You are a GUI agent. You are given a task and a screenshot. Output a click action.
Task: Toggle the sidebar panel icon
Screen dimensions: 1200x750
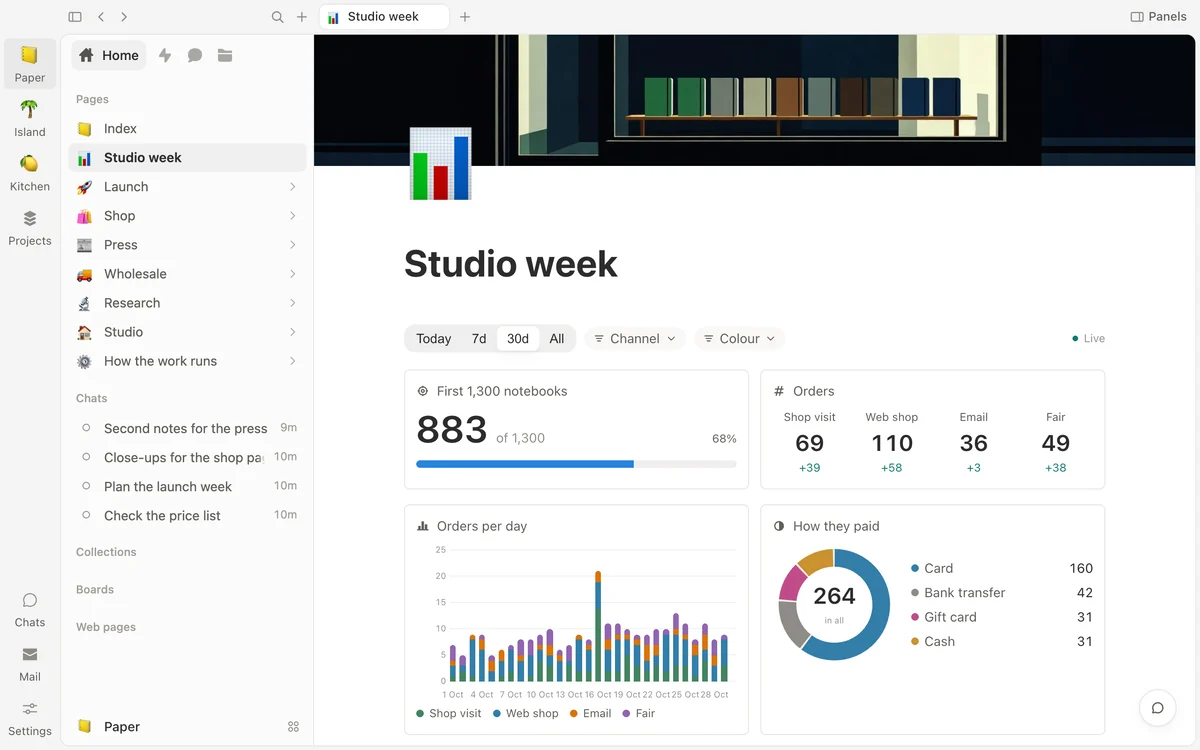point(75,17)
